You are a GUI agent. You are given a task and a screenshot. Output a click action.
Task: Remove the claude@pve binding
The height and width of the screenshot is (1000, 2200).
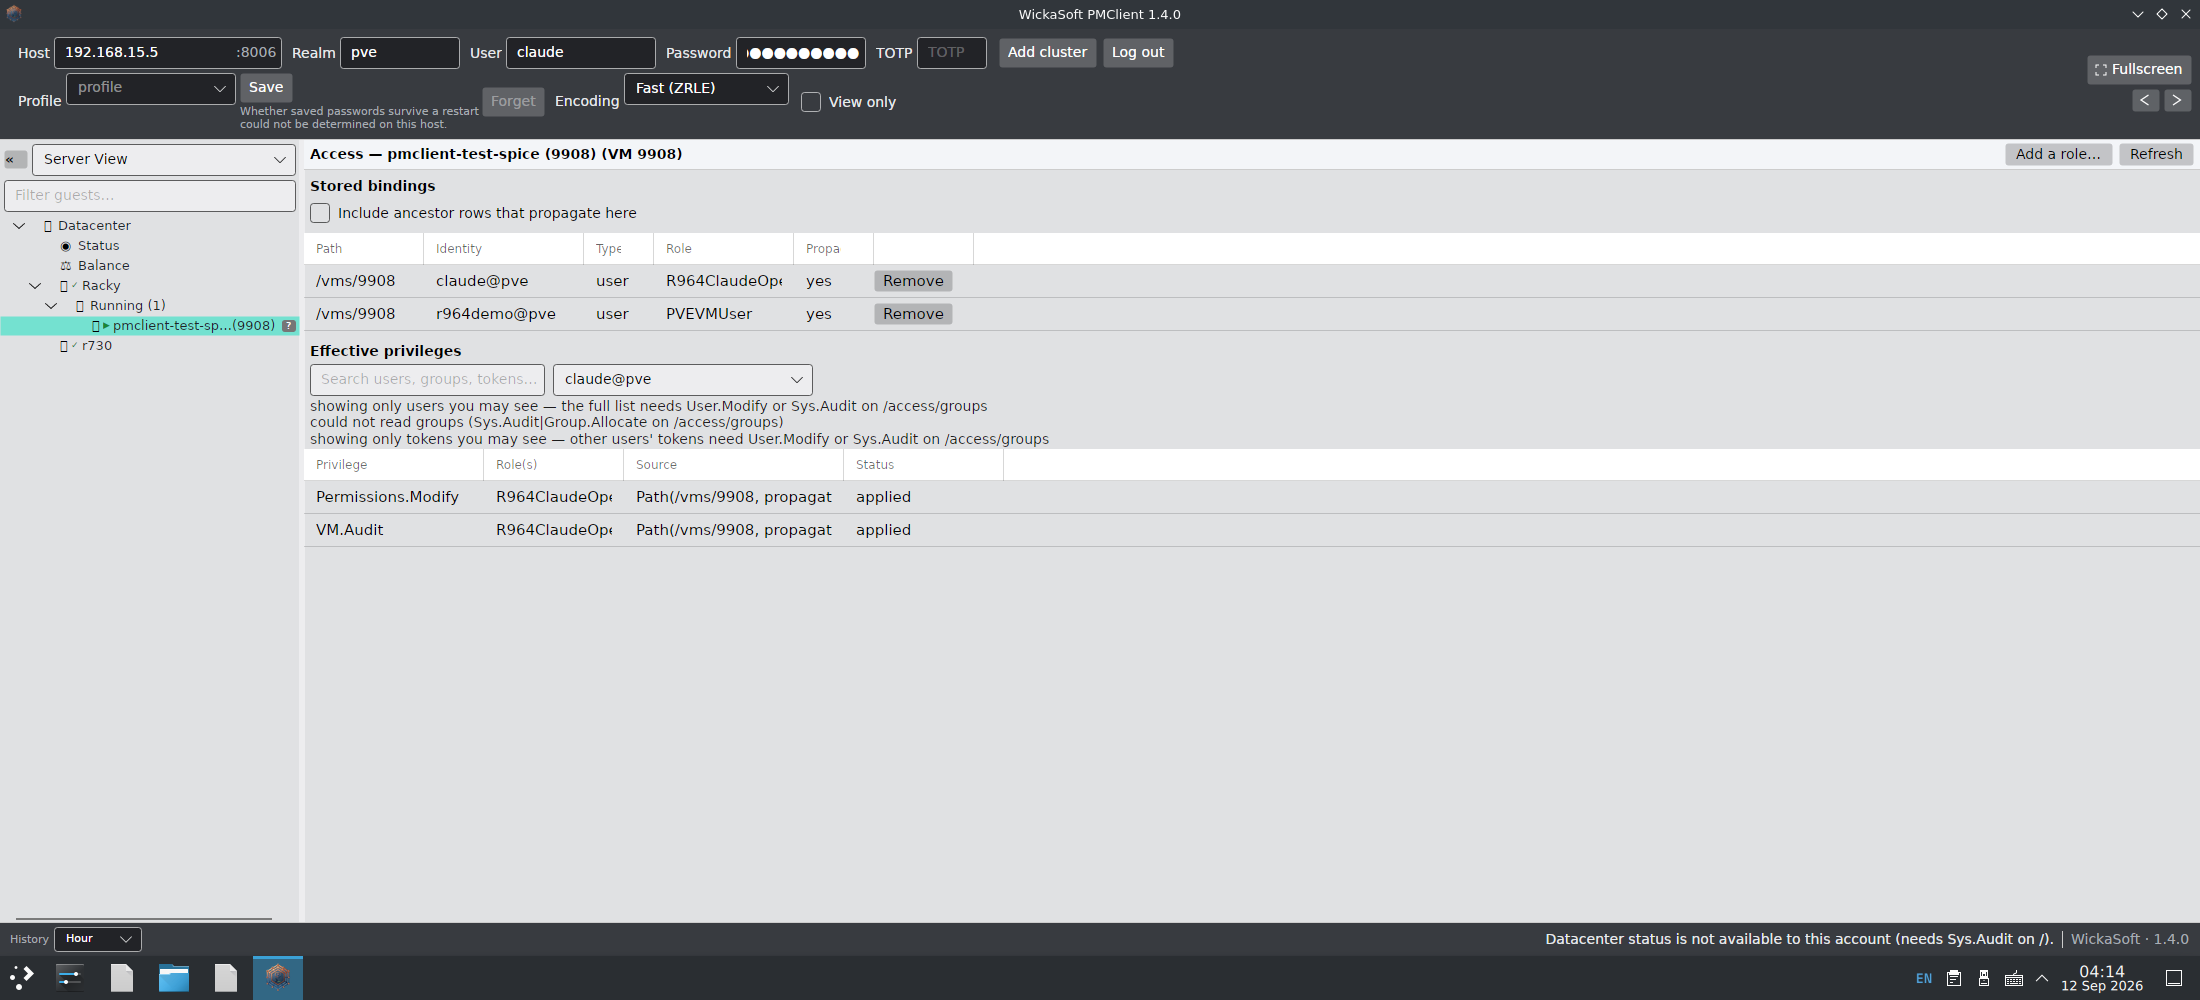913,281
